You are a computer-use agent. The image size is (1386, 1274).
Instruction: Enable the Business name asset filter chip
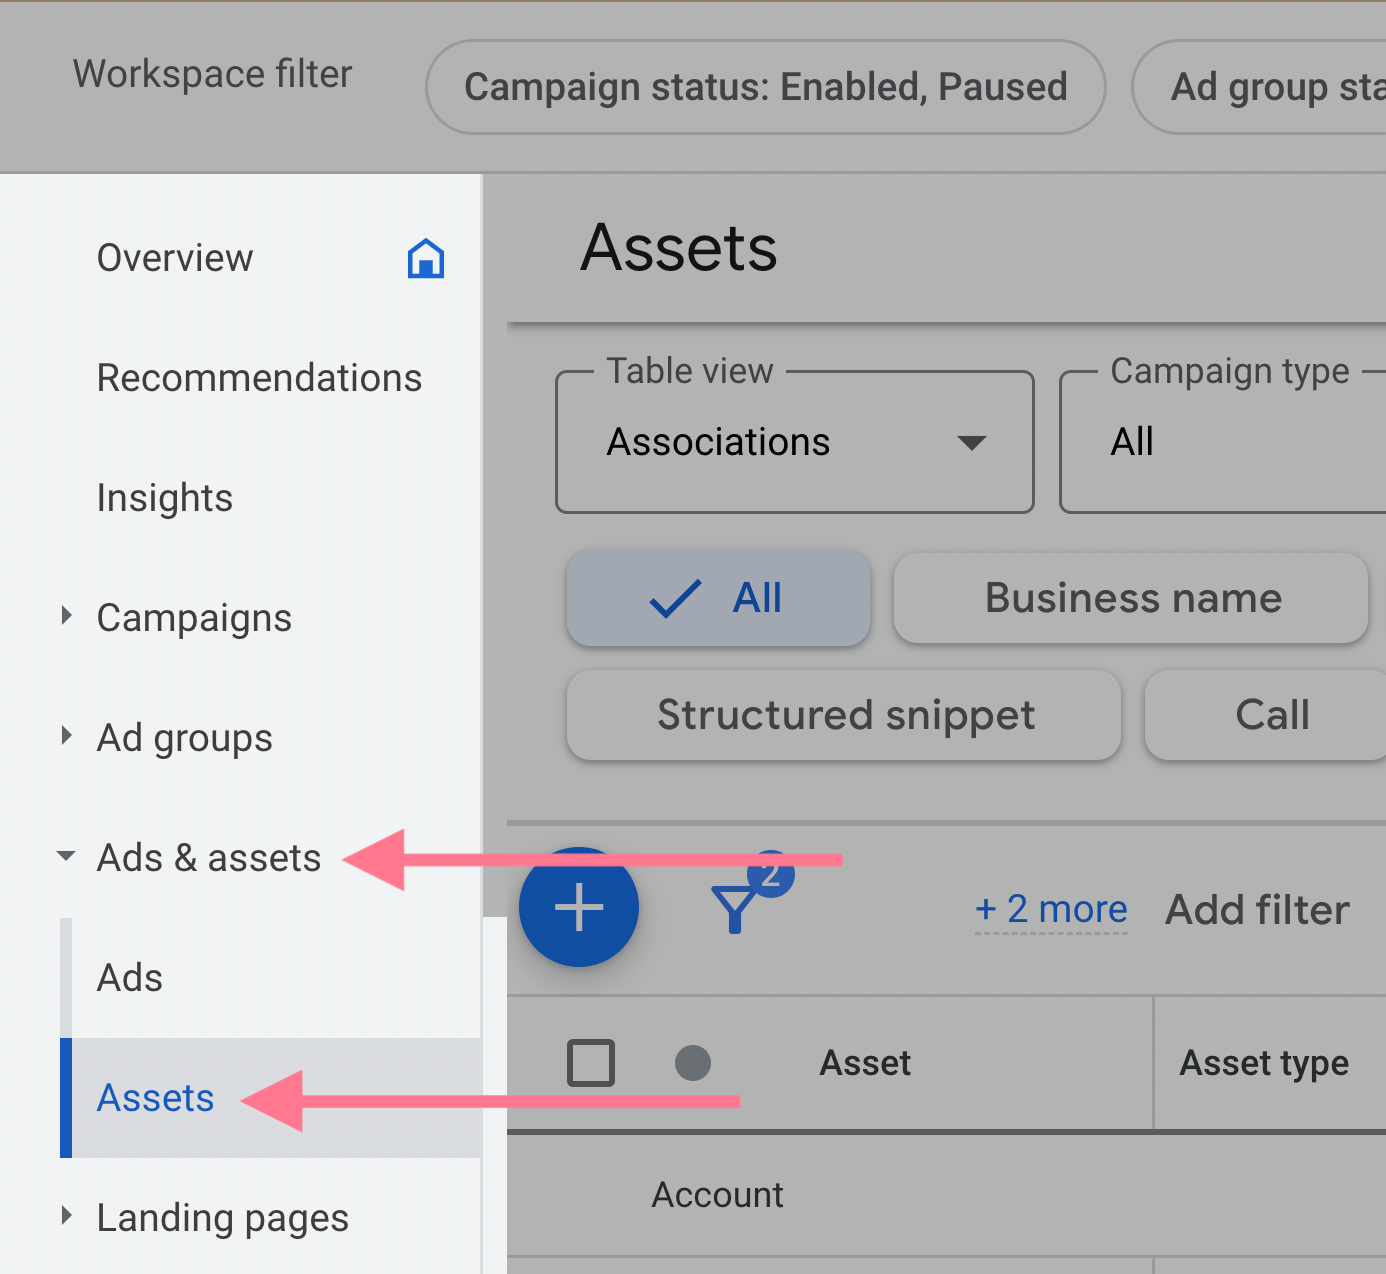[x=1131, y=598]
